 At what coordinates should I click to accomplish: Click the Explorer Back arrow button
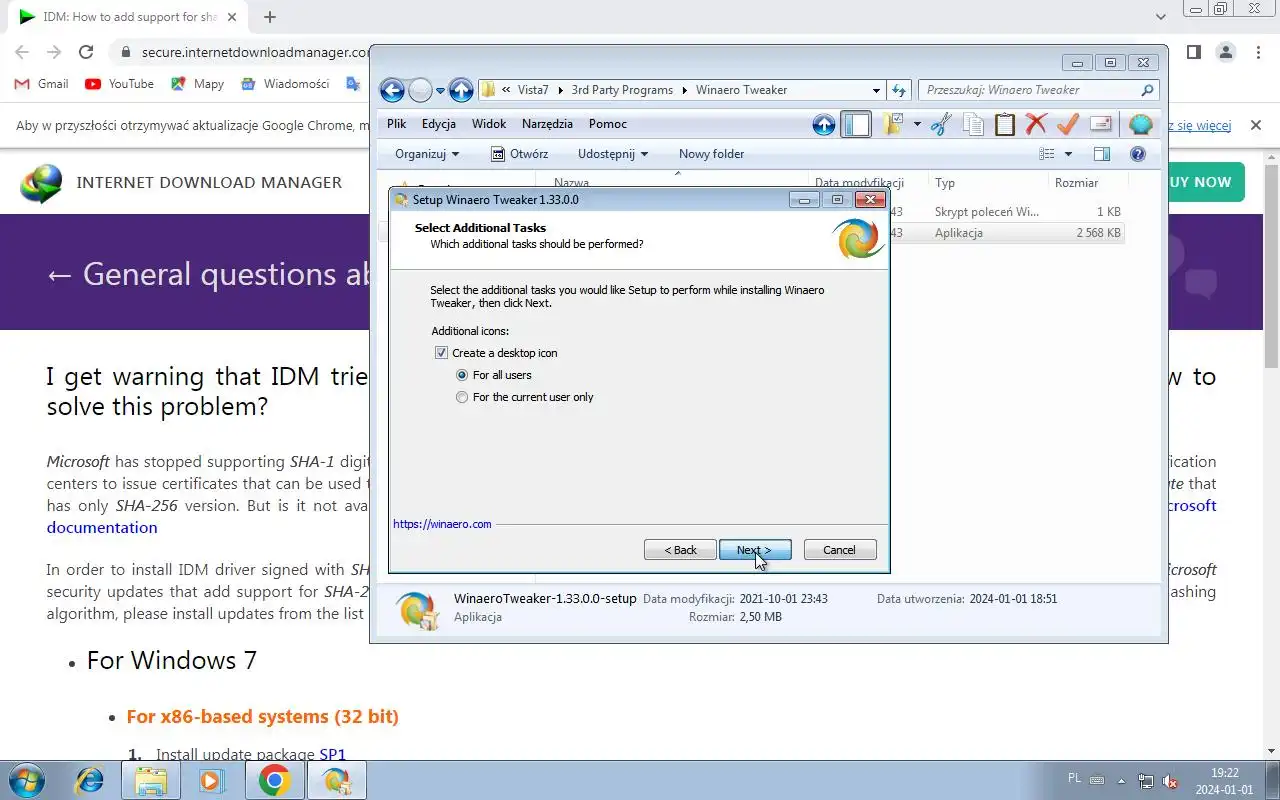392,91
